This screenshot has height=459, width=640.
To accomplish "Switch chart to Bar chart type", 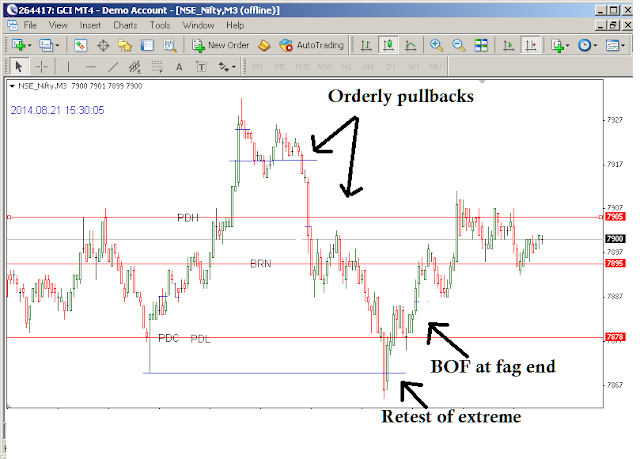I will [x=366, y=45].
